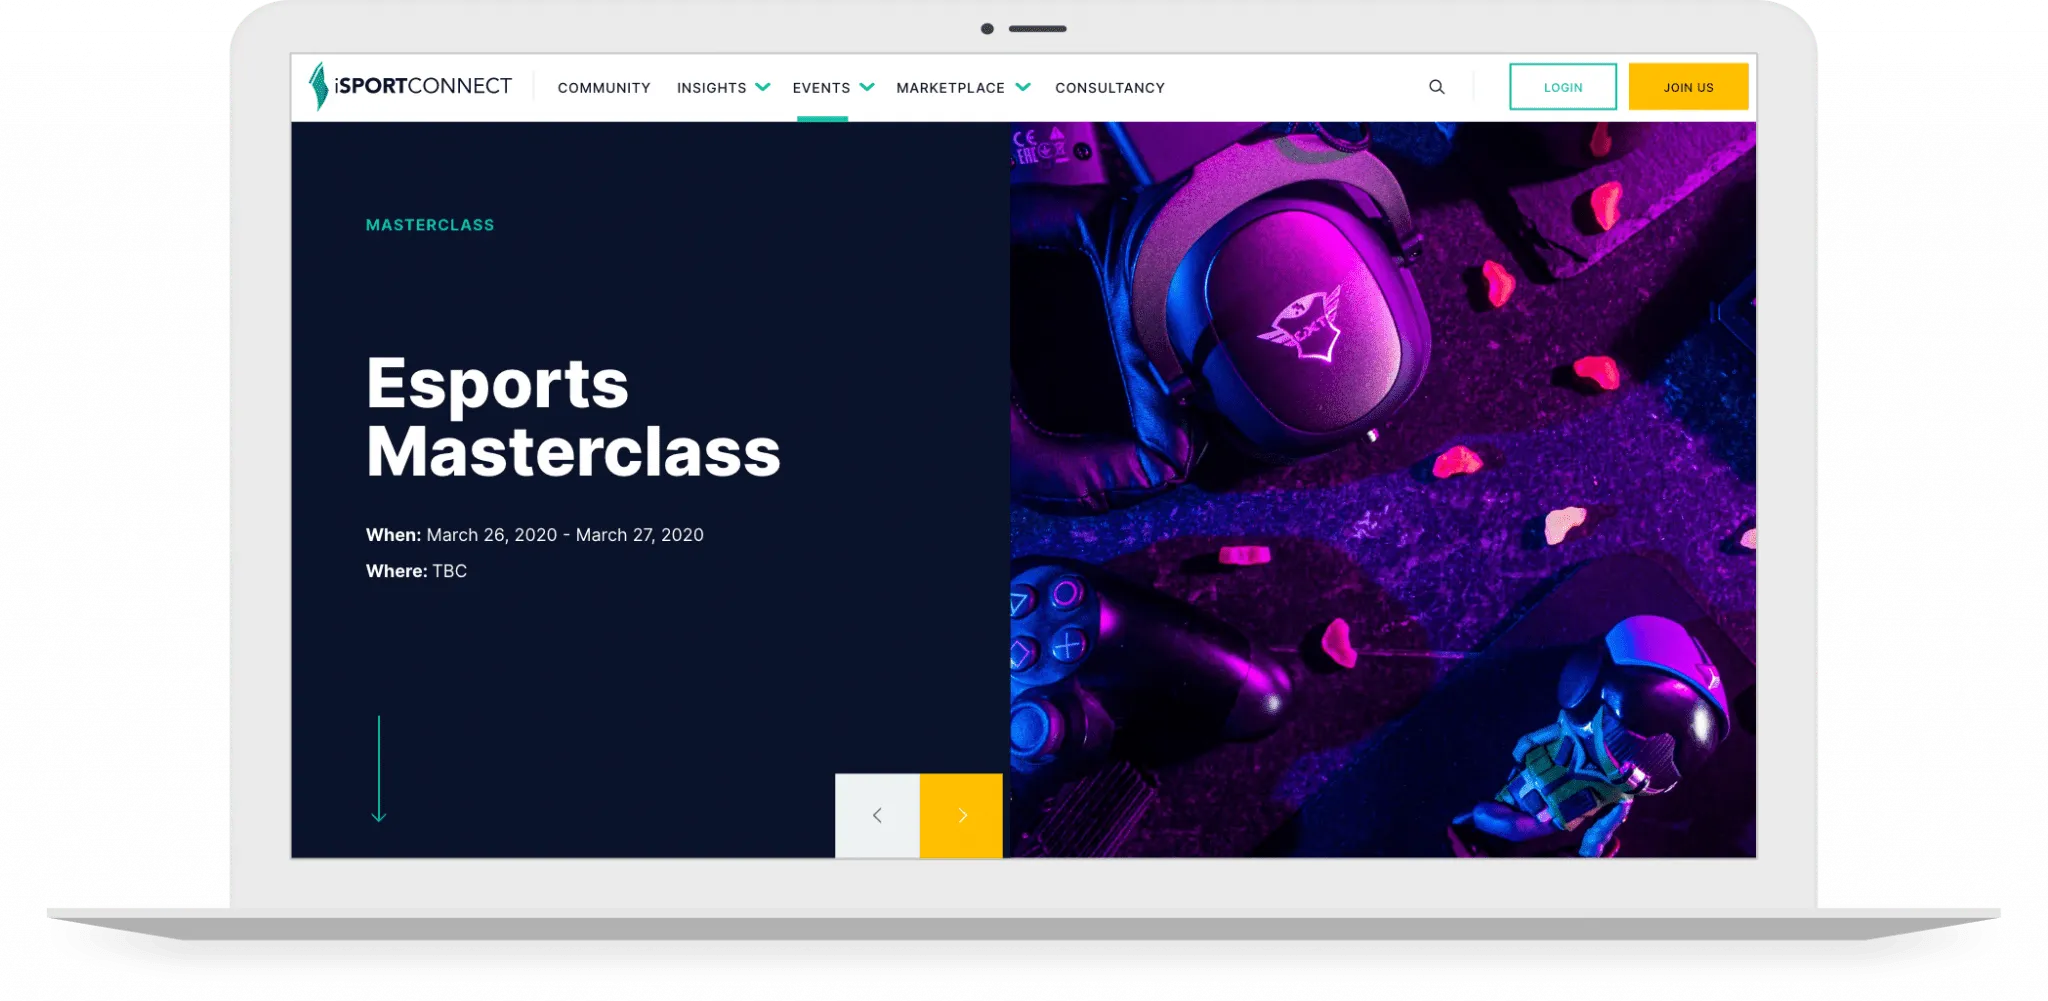The height and width of the screenshot is (1001, 2048).
Task: Open the Consultancy nav link
Action: pos(1110,88)
